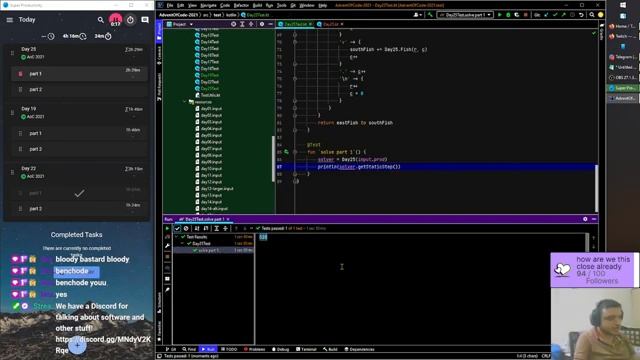
Task: Click the red Stop icon in main toolbar
Action: point(526,15)
